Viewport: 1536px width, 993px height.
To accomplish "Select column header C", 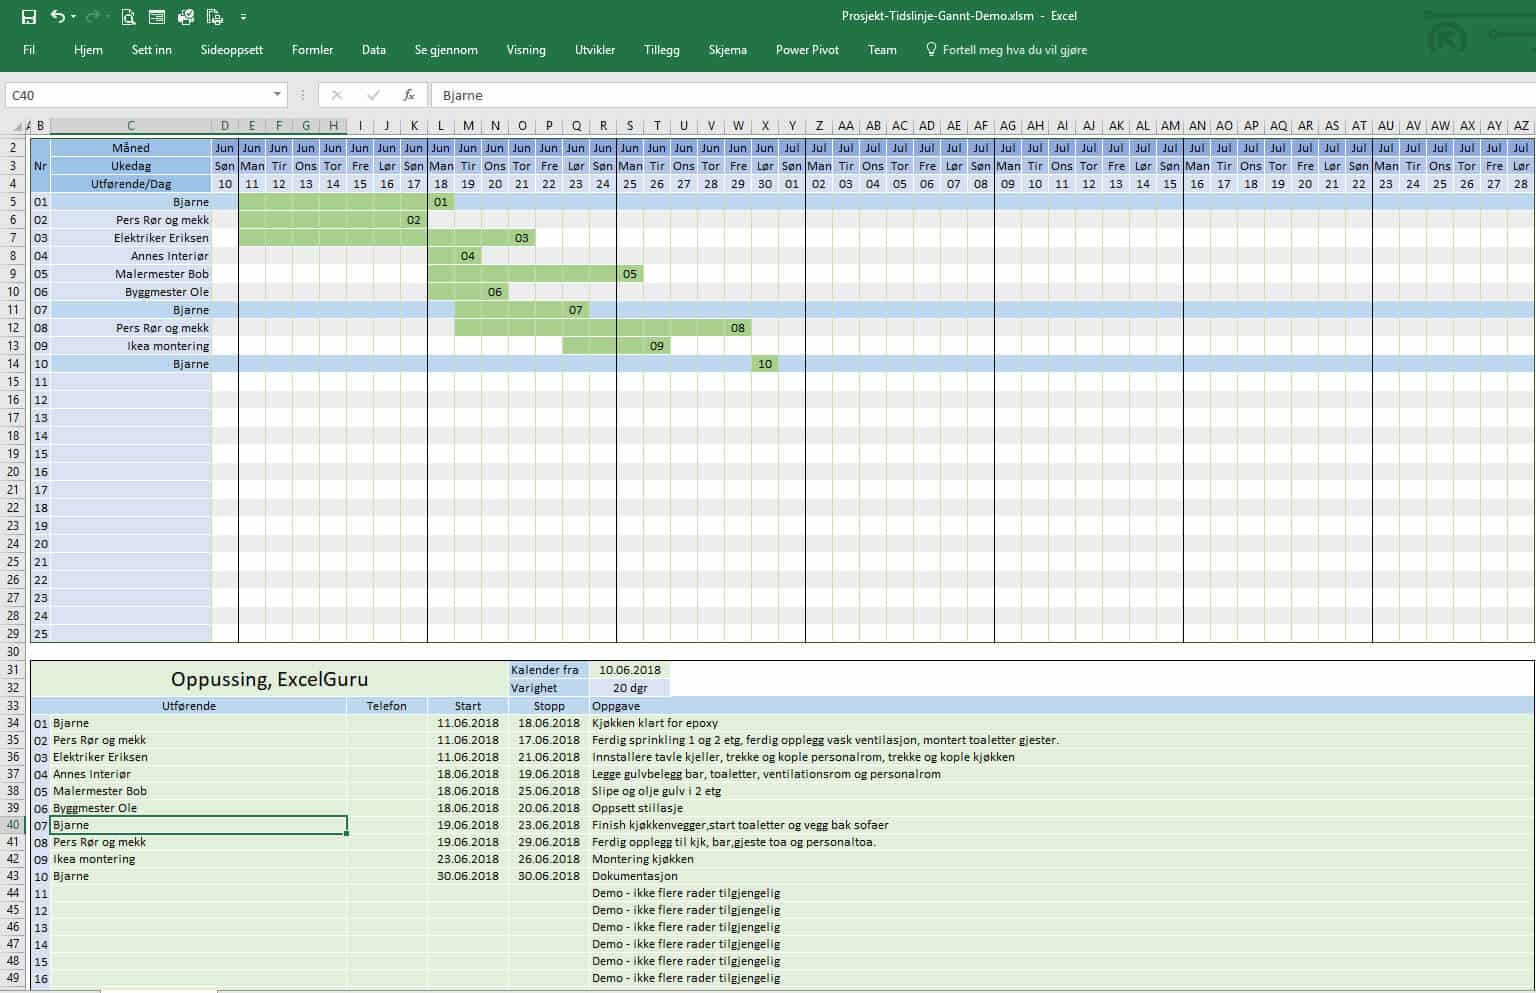I will (131, 126).
